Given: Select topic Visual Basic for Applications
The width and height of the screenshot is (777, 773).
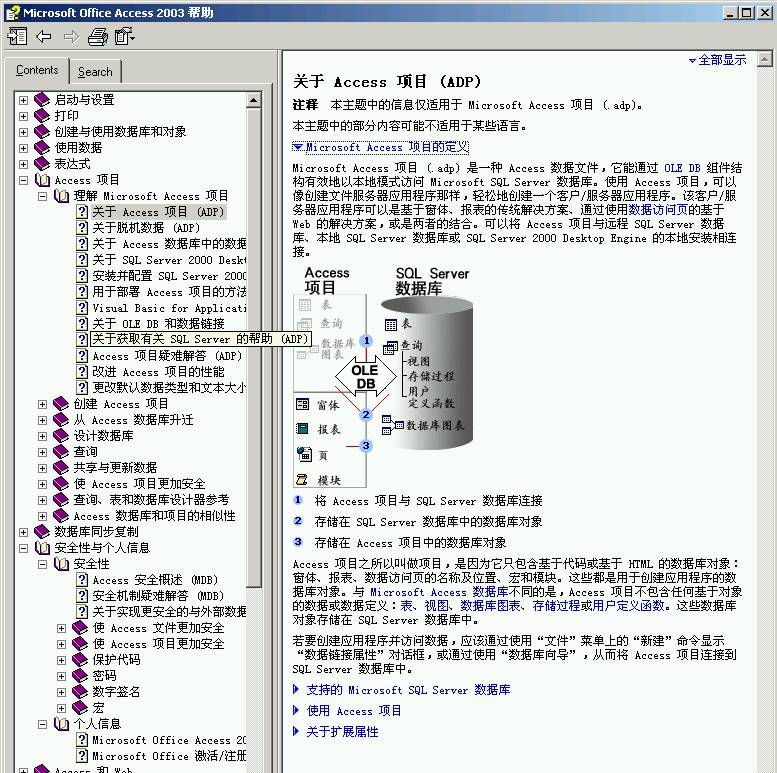Looking at the screenshot, I should point(169,308).
